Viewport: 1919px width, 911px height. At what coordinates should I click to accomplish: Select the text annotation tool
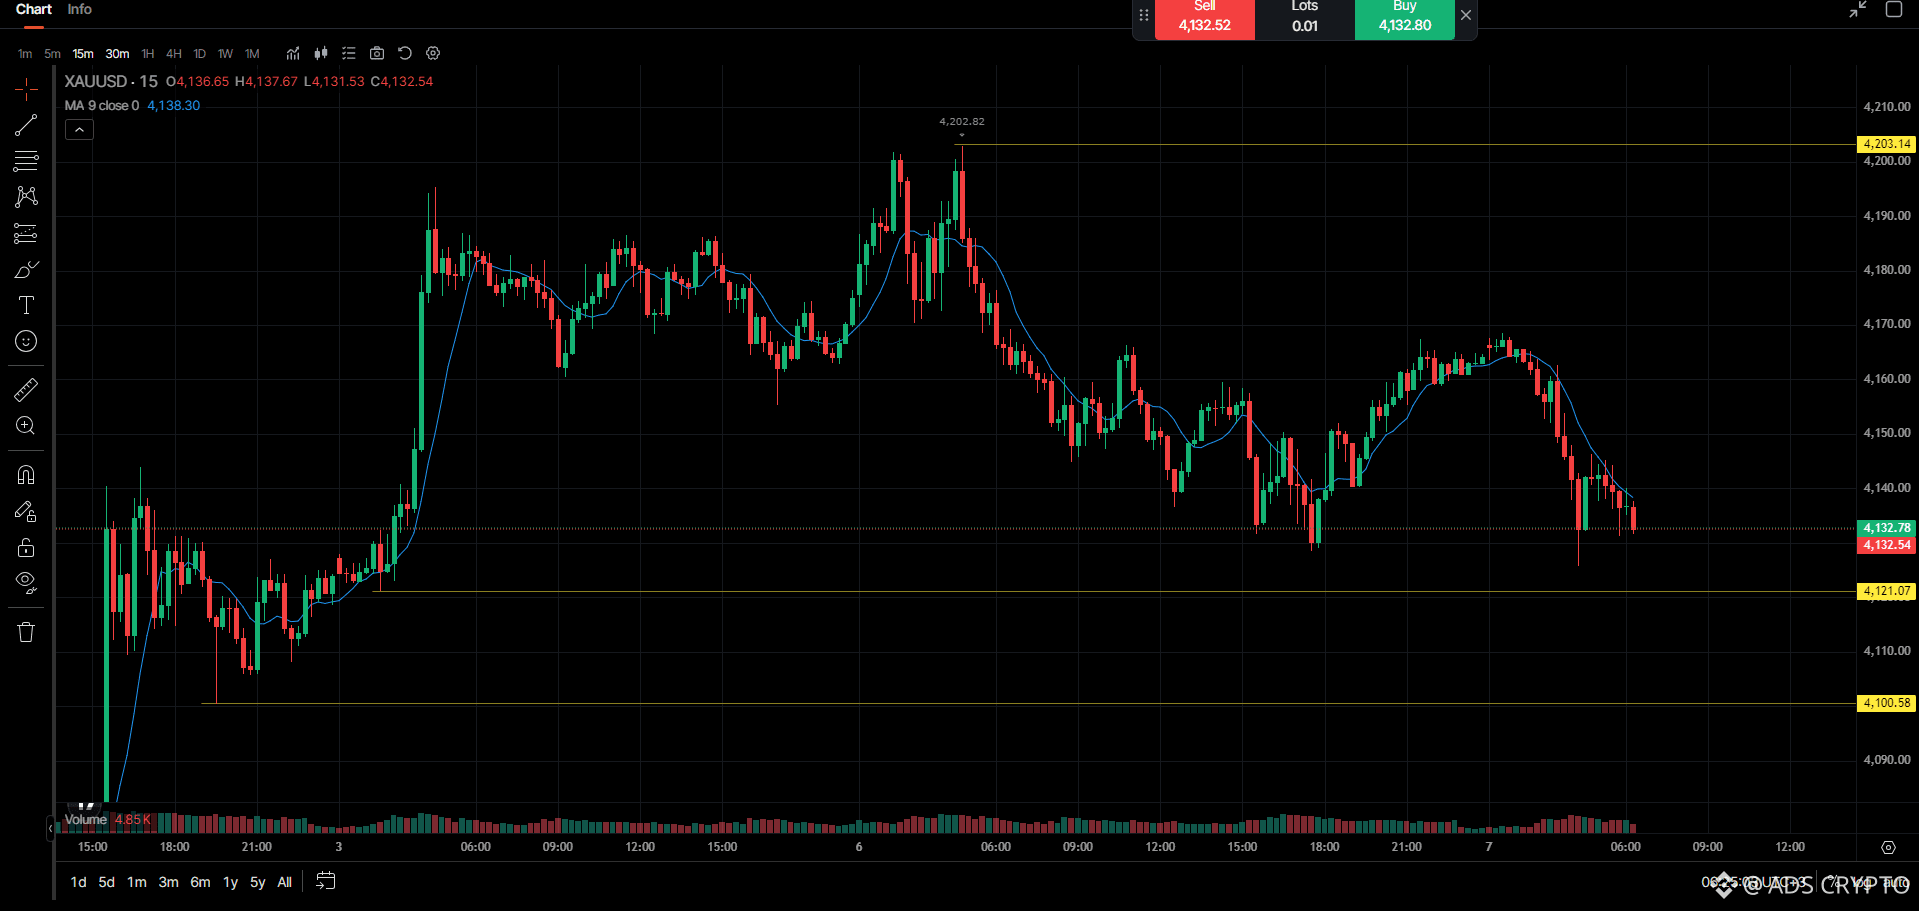(x=26, y=306)
